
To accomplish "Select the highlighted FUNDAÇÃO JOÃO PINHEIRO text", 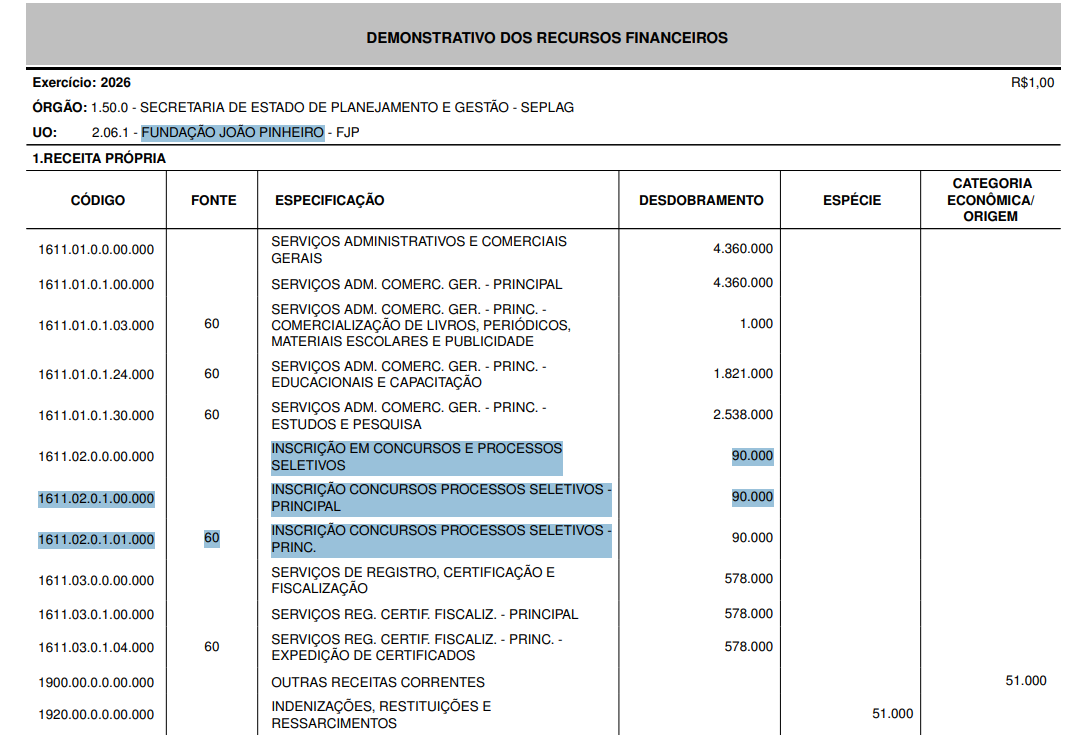I will (x=232, y=133).
